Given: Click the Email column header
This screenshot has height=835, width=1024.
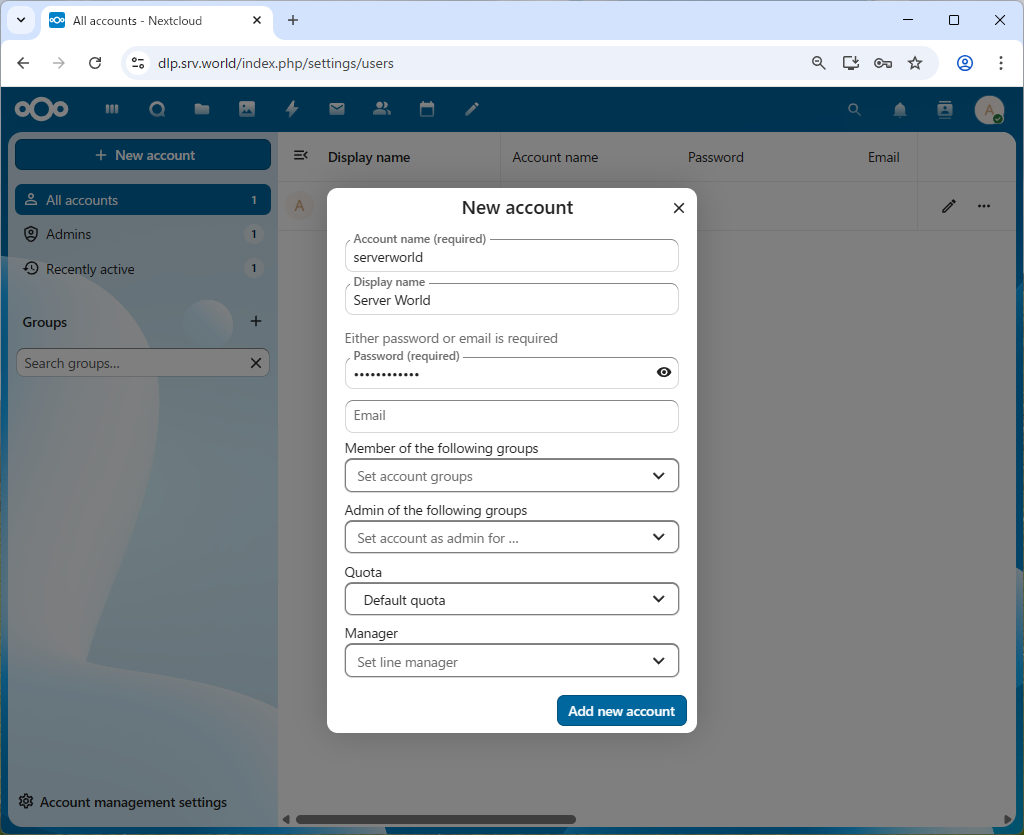Looking at the screenshot, I should (x=883, y=157).
